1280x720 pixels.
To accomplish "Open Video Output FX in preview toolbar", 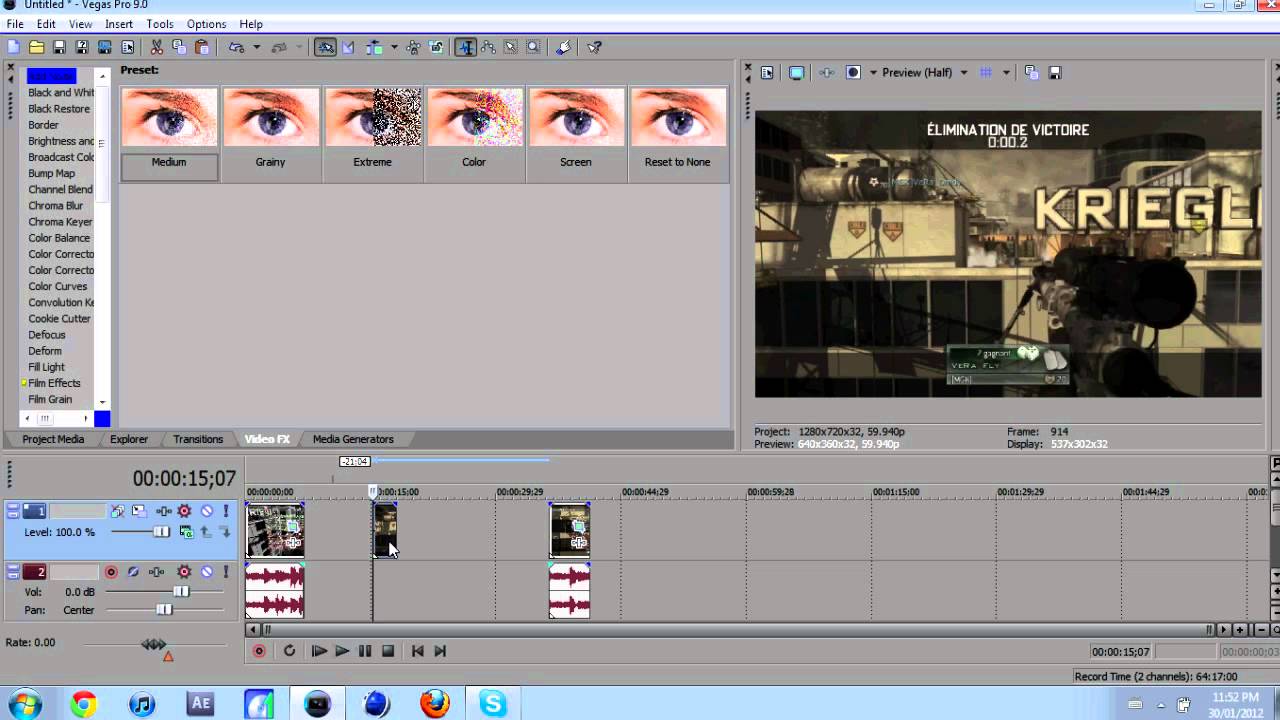I will coord(827,72).
